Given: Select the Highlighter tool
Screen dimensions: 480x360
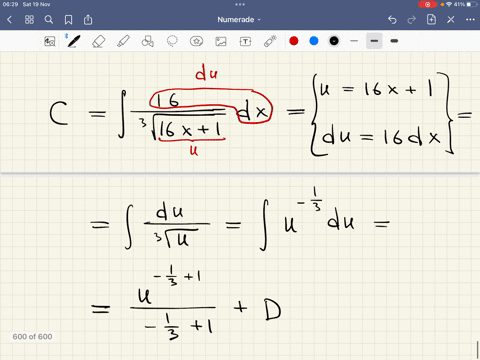Looking at the screenshot, I should click(x=123, y=41).
